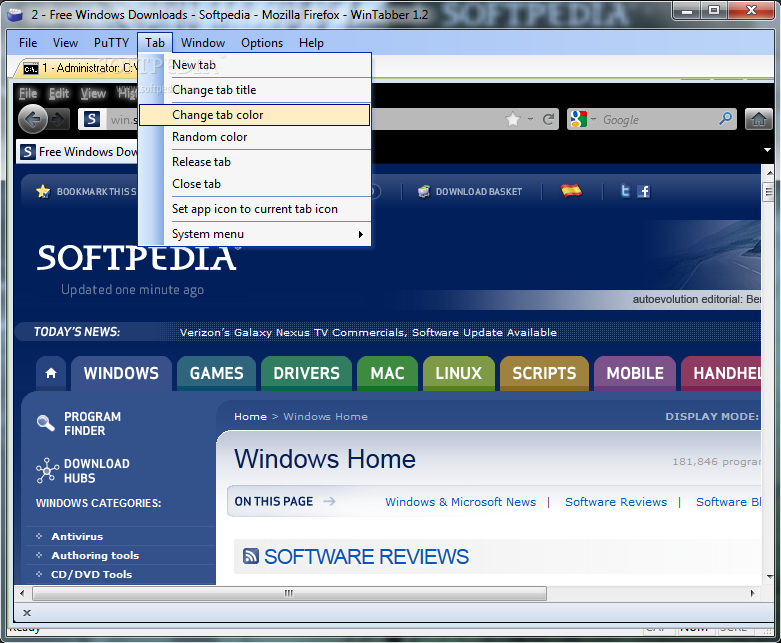Click the Program Finder magnifier icon

pos(45,423)
